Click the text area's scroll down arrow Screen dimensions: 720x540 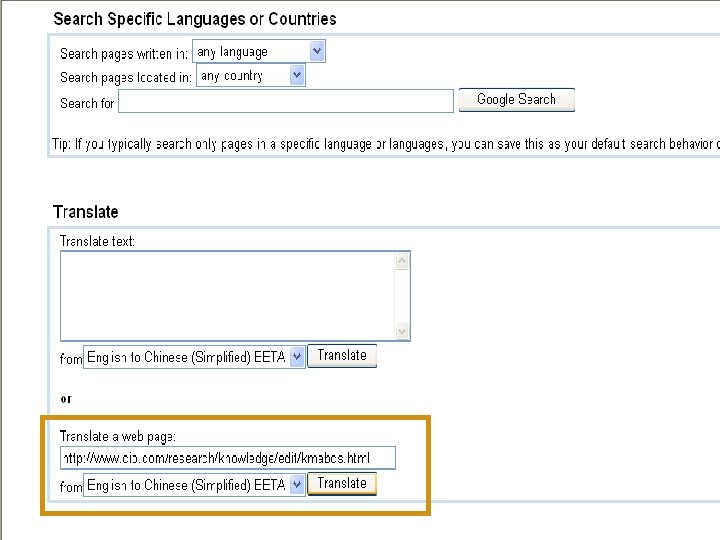click(x=402, y=331)
